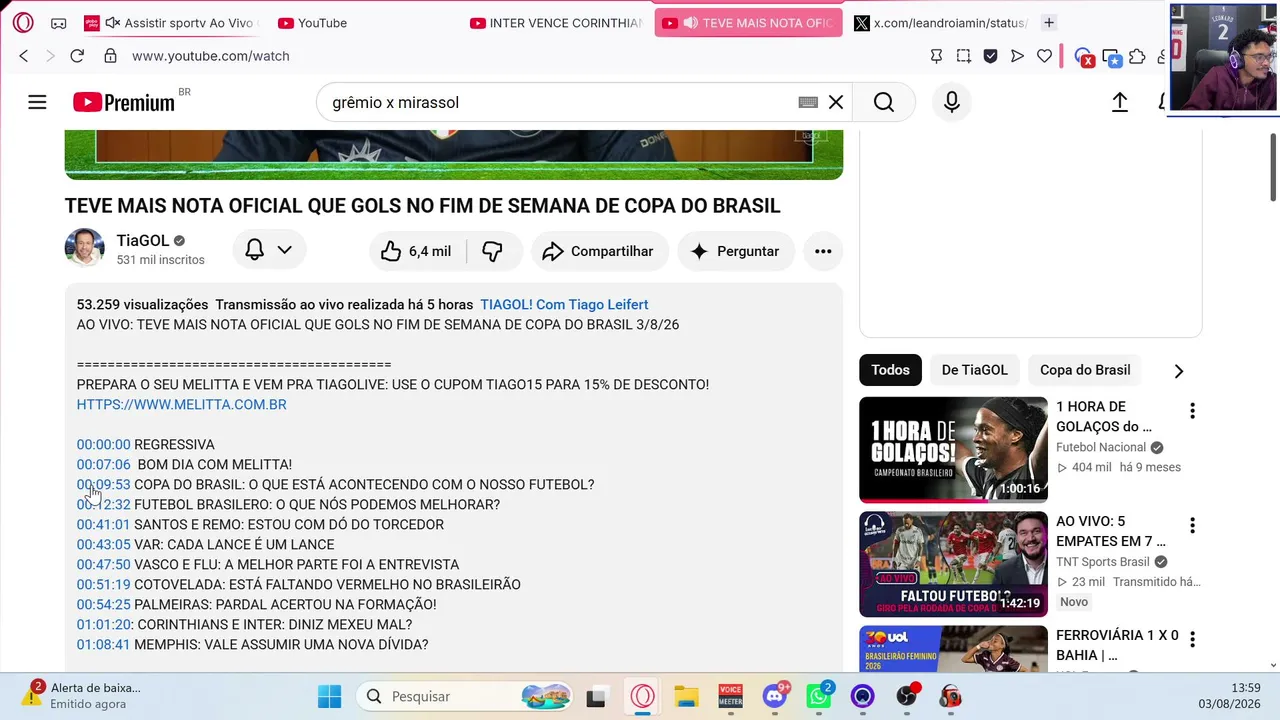Open WhatsApp from the taskbar

pos(819,696)
